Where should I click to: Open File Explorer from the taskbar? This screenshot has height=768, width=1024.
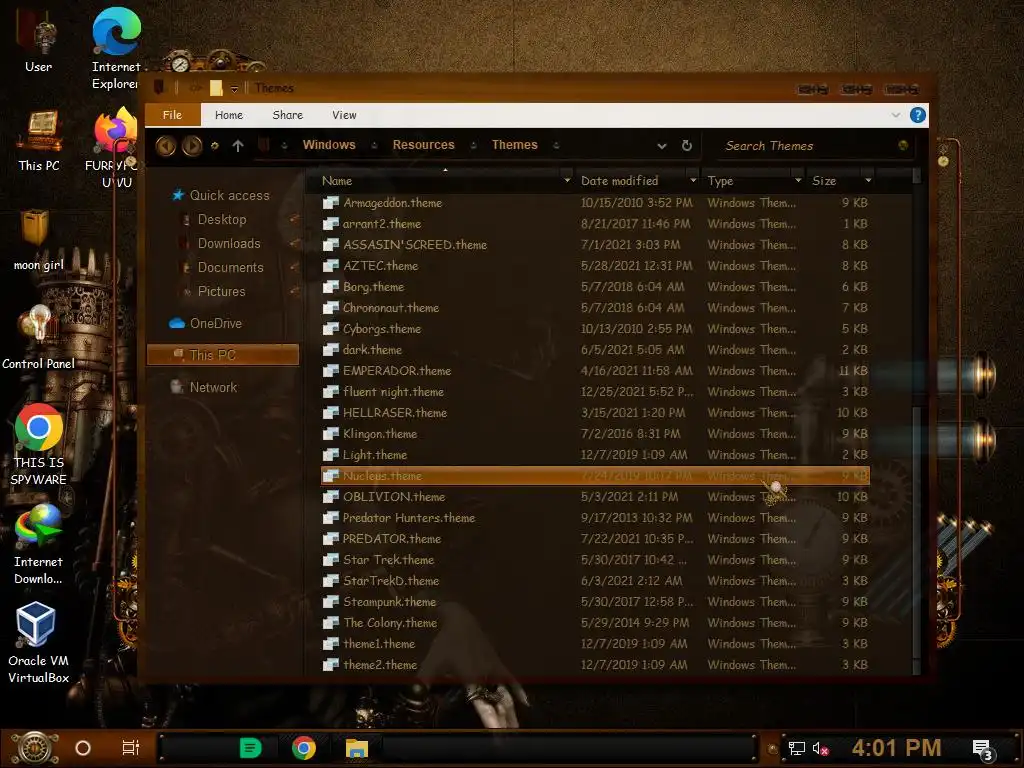coord(357,748)
